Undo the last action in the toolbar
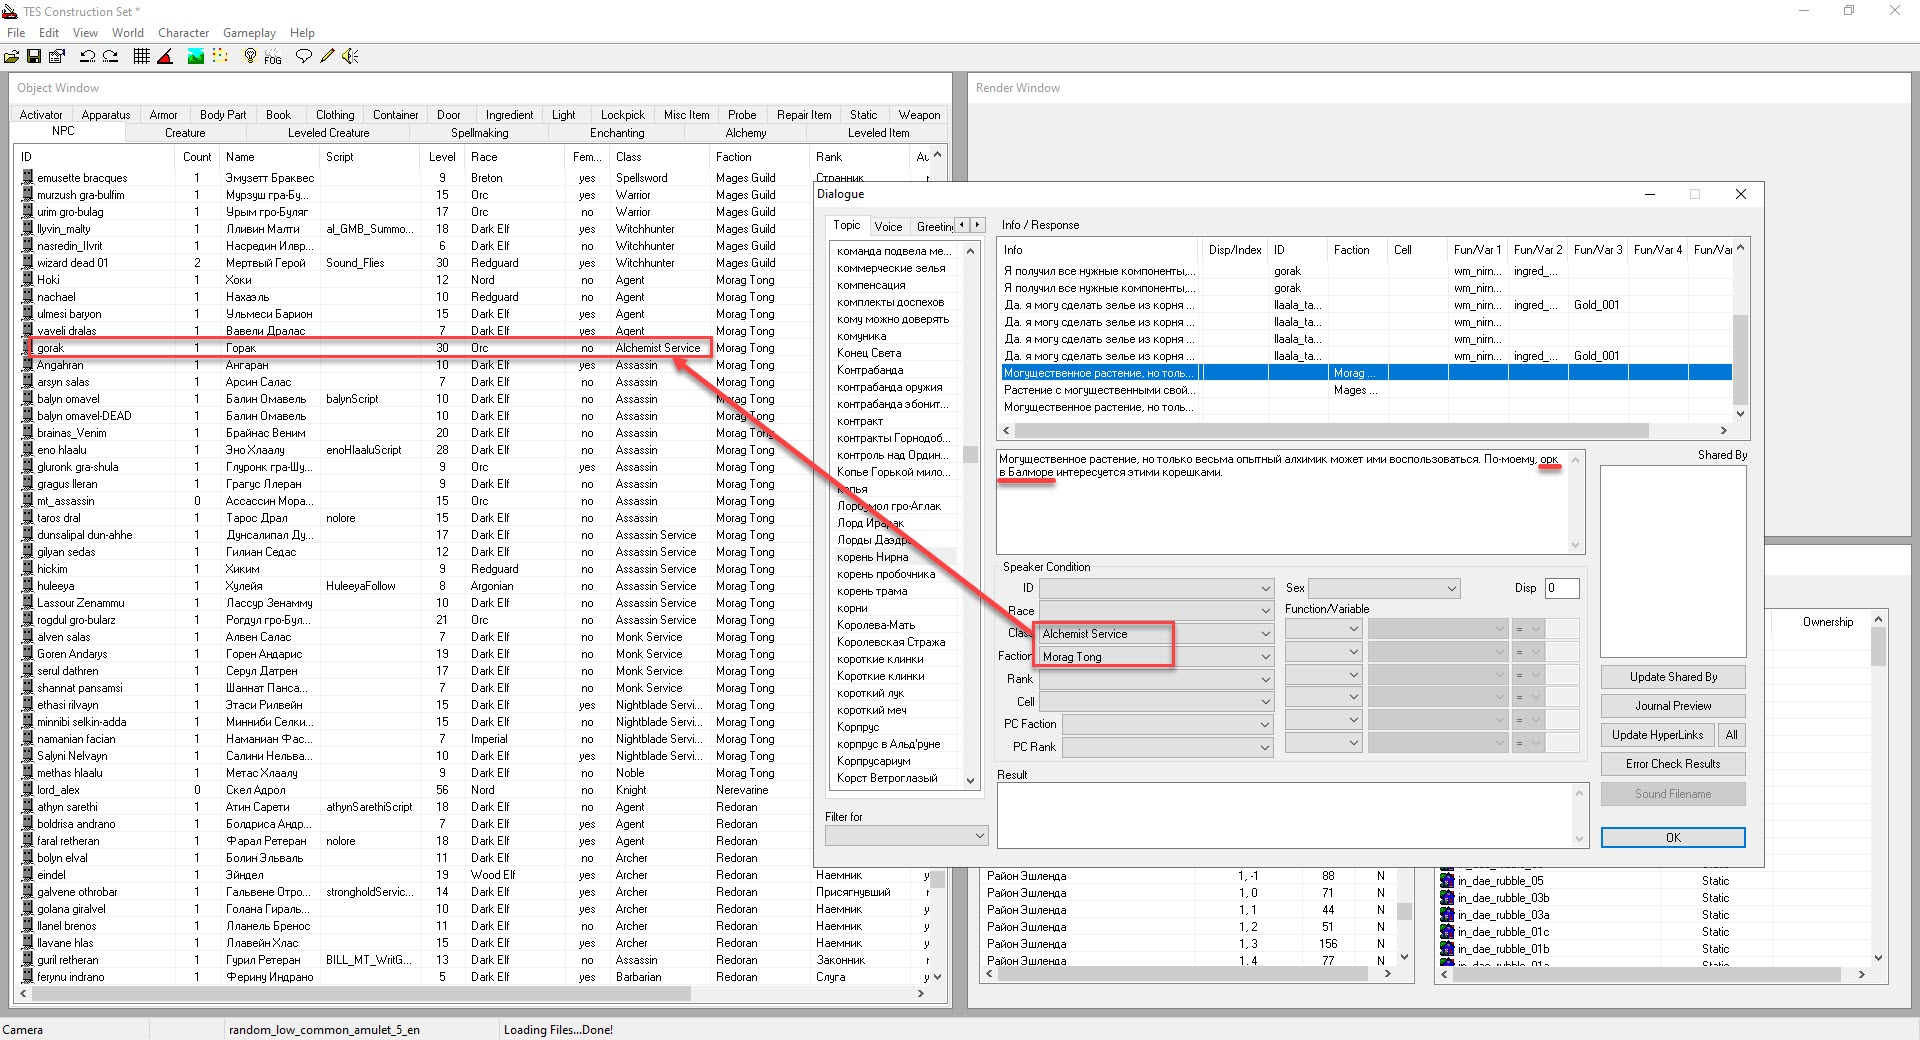The height and width of the screenshot is (1040, 1920). tap(87, 56)
